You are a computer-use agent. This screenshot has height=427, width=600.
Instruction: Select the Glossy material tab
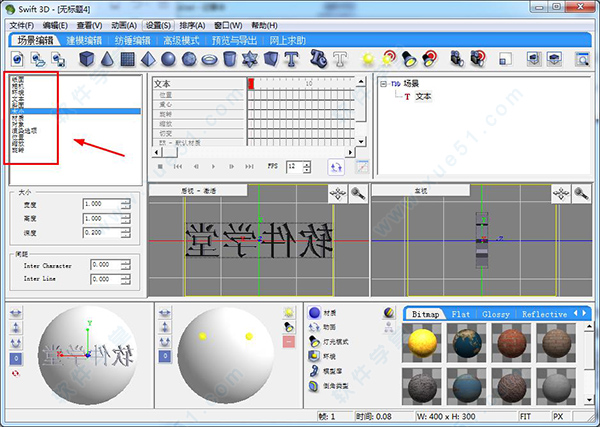coord(496,315)
